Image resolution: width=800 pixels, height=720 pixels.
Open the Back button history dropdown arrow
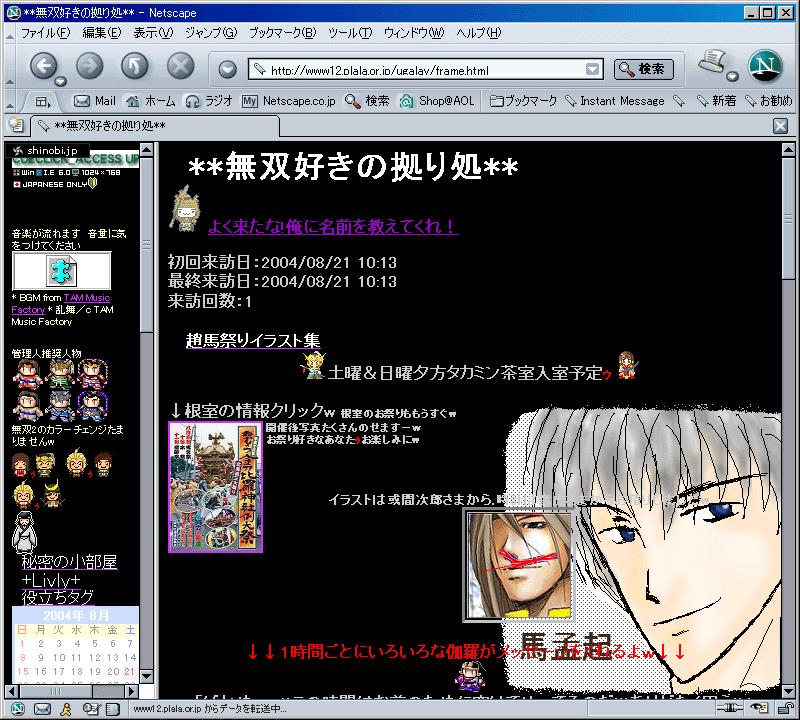click(x=60, y=81)
